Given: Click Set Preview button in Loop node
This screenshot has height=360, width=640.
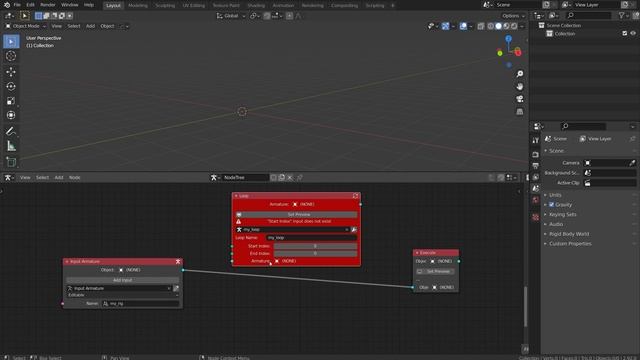Looking at the screenshot, I should [296, 214].
